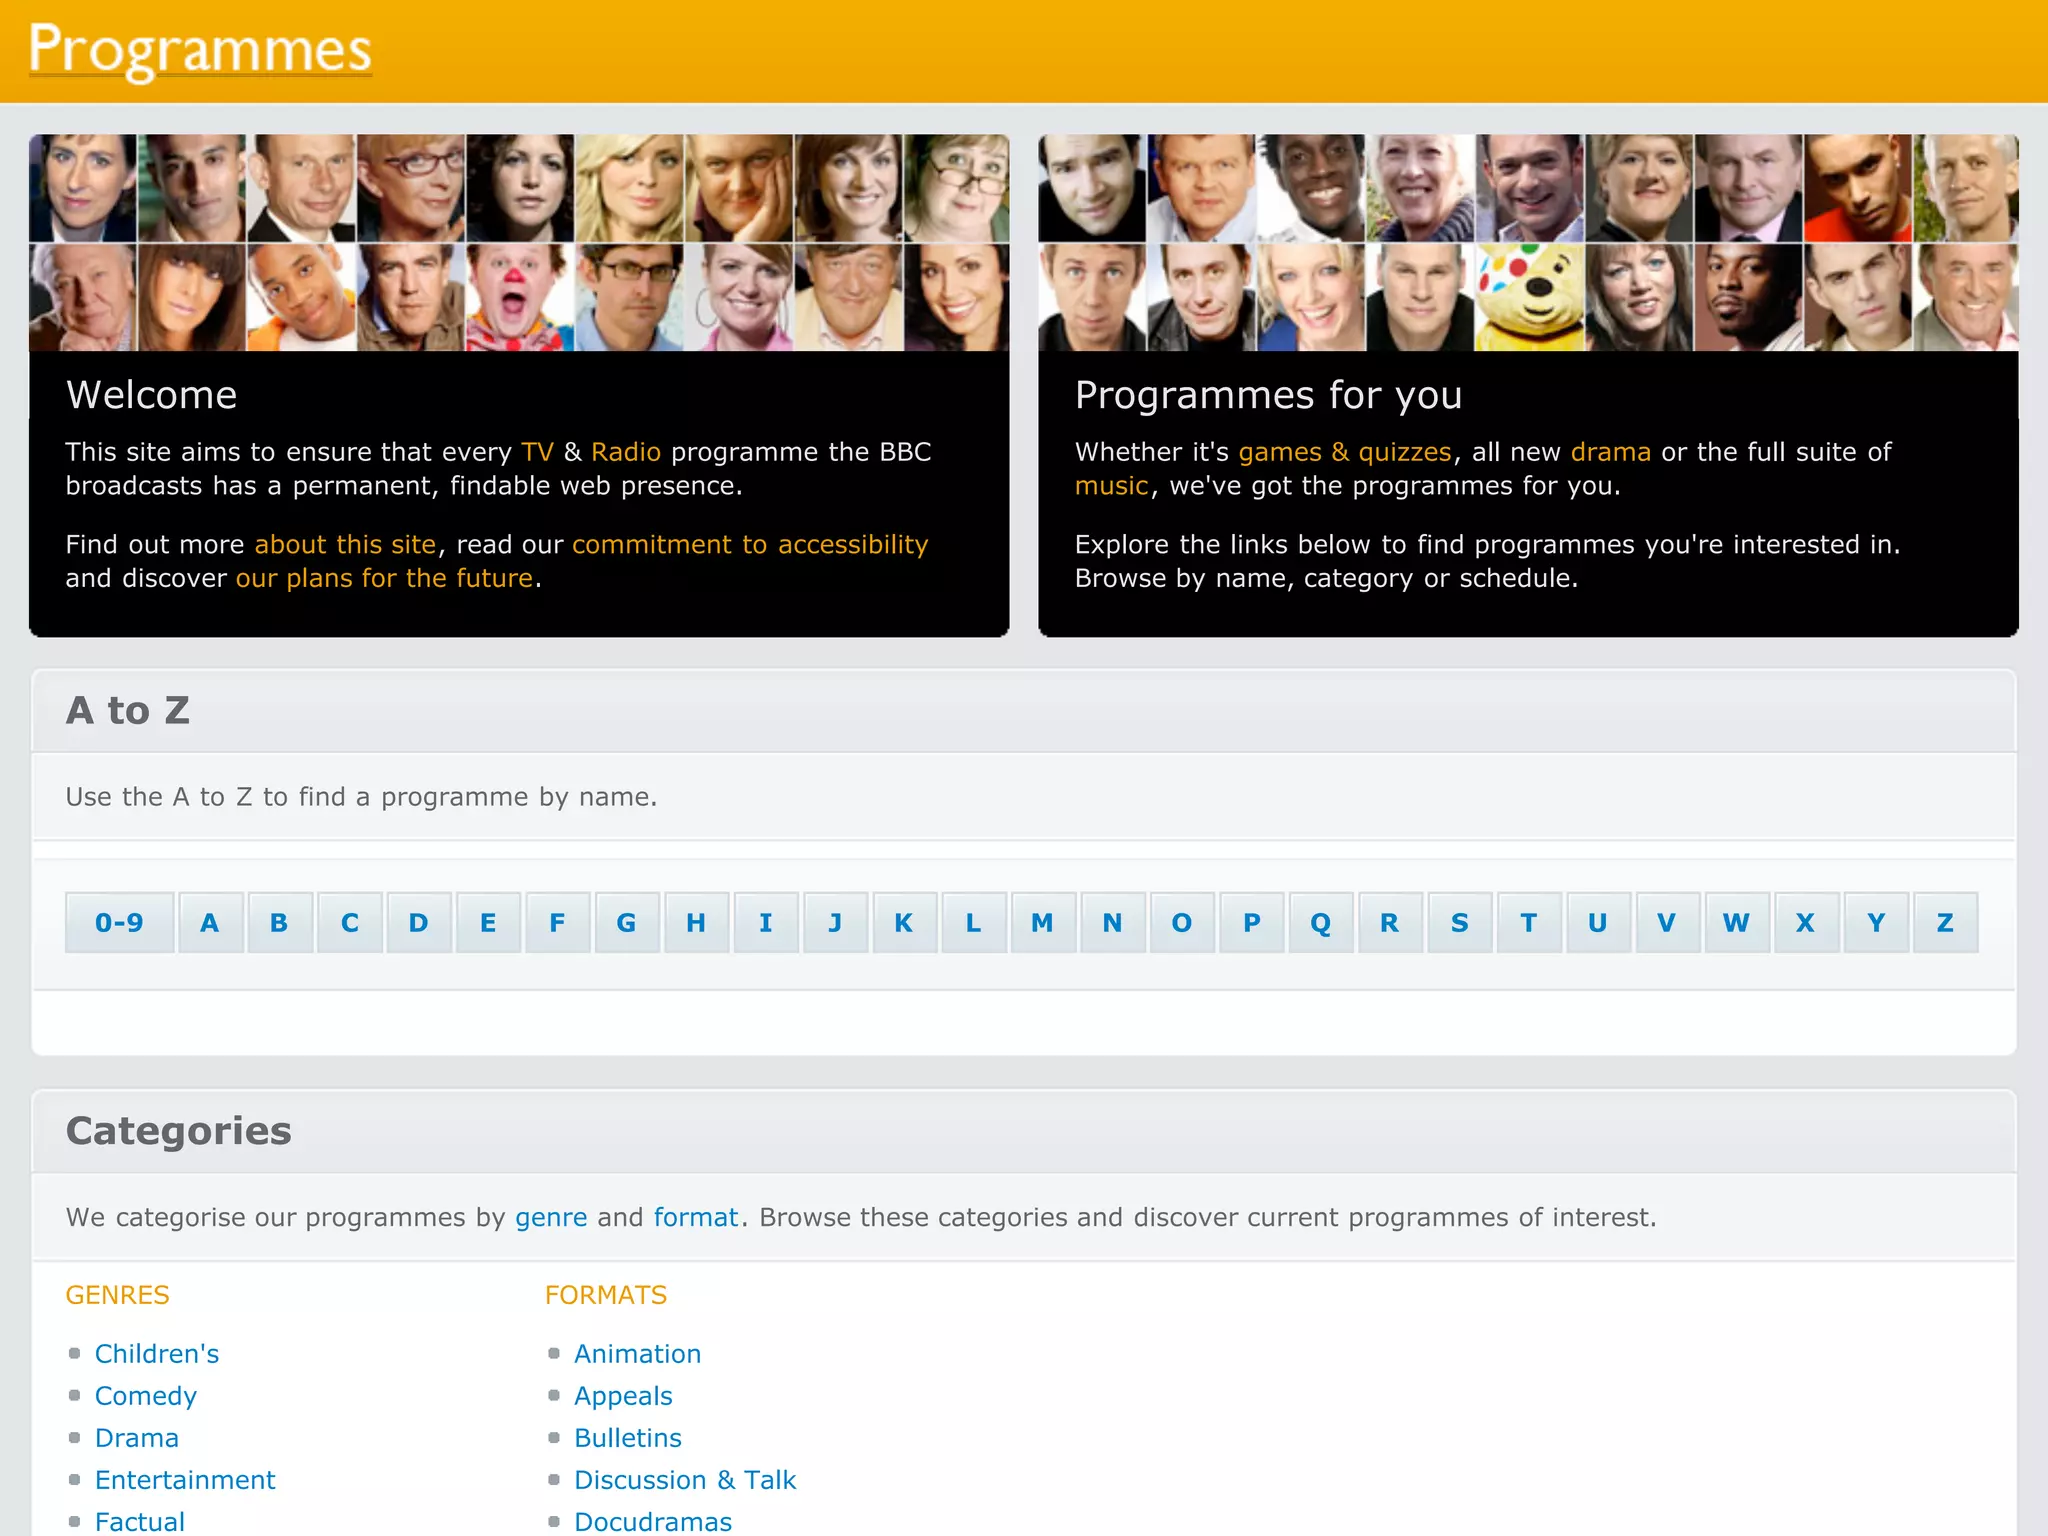Go to letter X programmes
2048x1536 pixels.
pyautogui.click(x=1806, y=922)
